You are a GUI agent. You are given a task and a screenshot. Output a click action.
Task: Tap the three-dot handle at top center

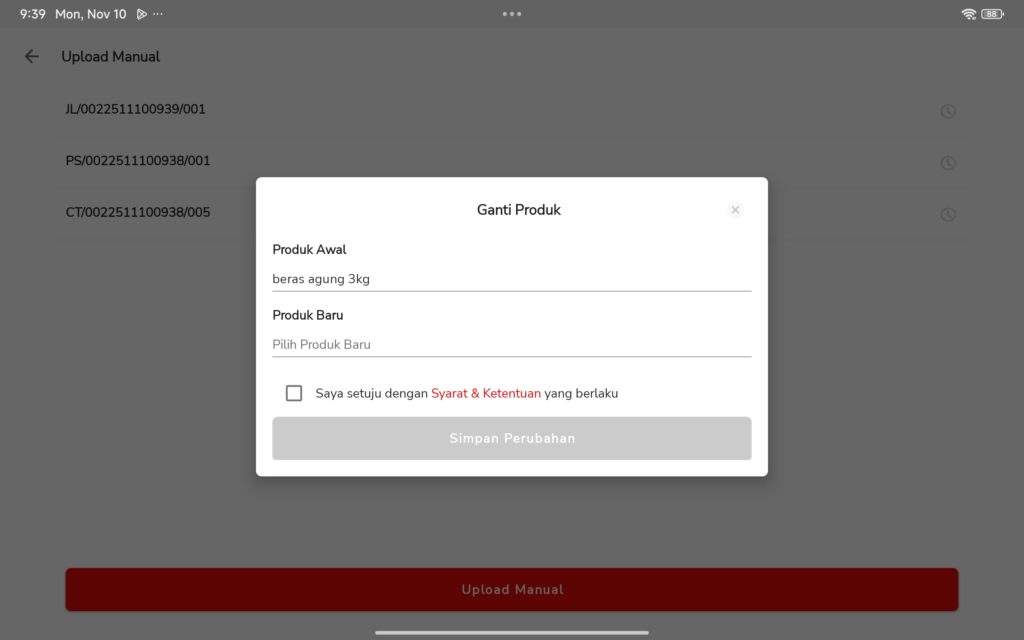coord(512,14)
